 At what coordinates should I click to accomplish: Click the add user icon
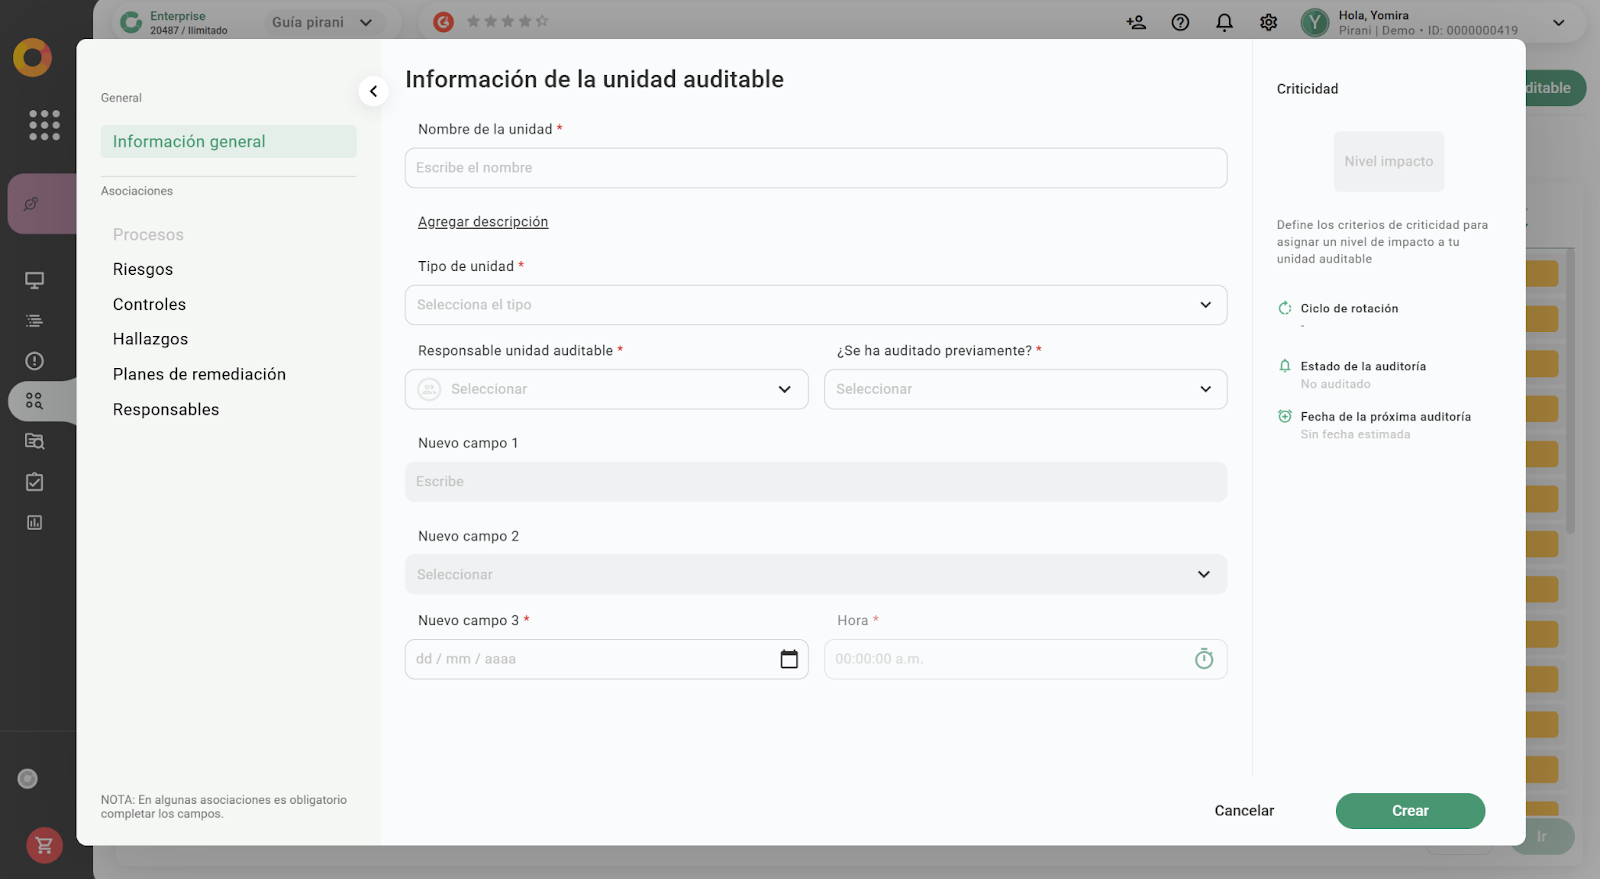pyautogui.click(x=1136, y=22)
